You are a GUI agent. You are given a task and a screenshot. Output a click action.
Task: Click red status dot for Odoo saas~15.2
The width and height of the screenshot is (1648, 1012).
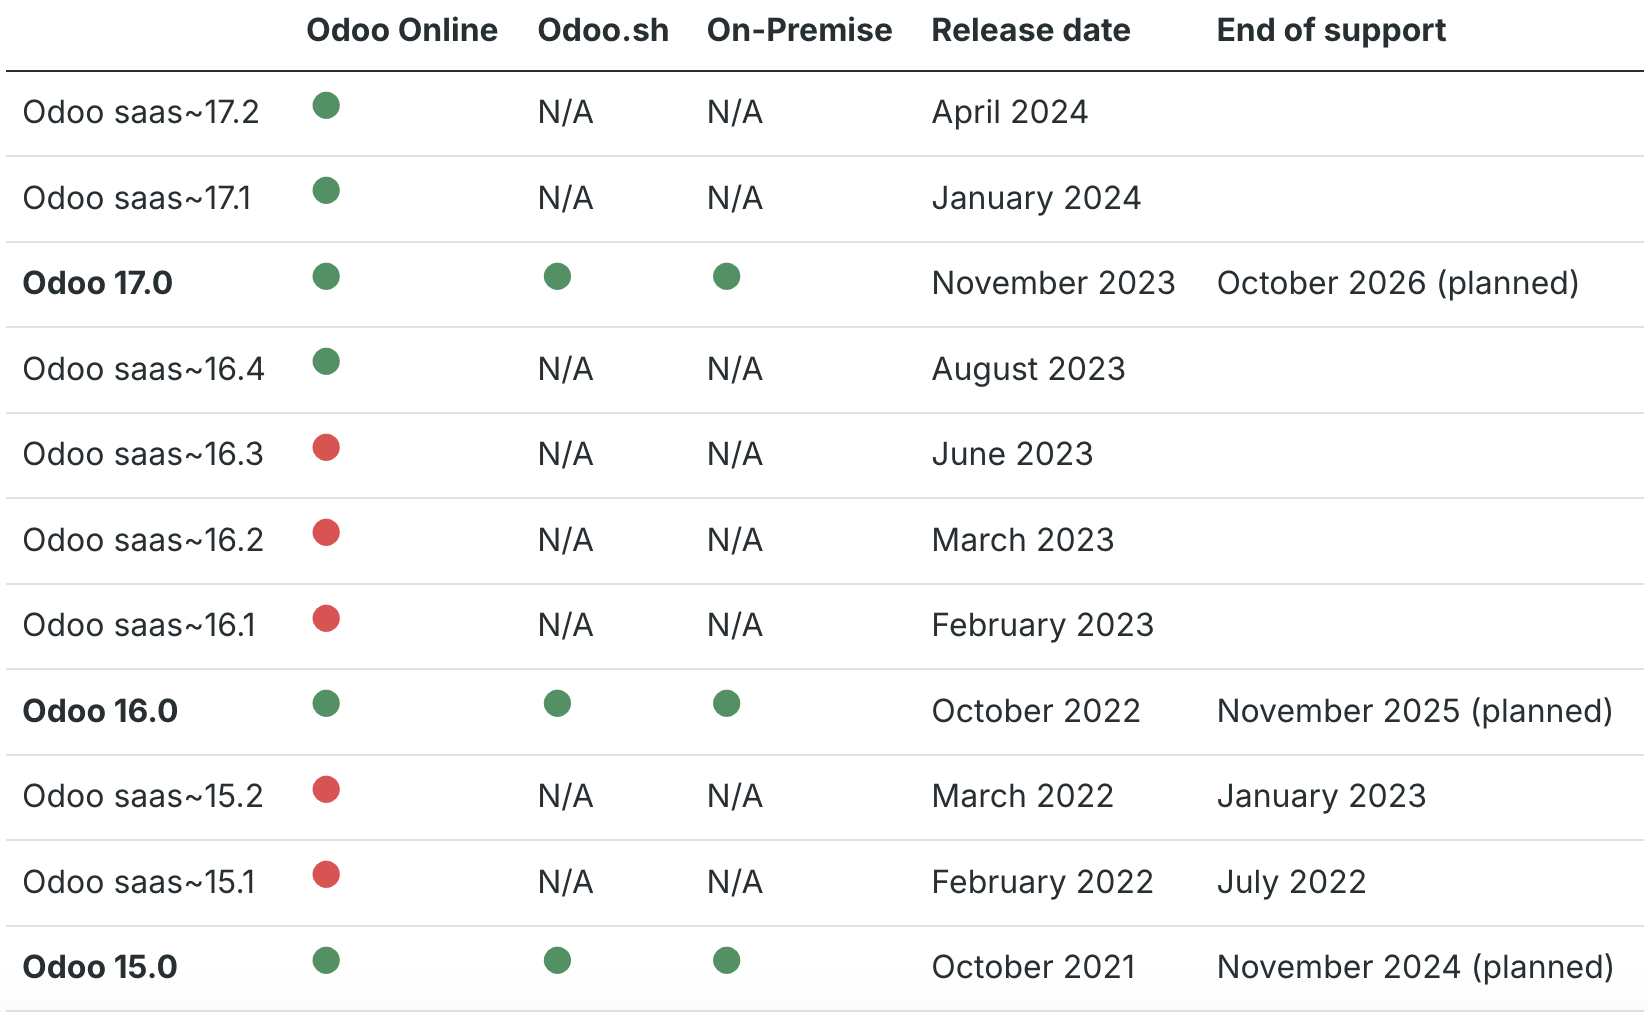point(326,789)
